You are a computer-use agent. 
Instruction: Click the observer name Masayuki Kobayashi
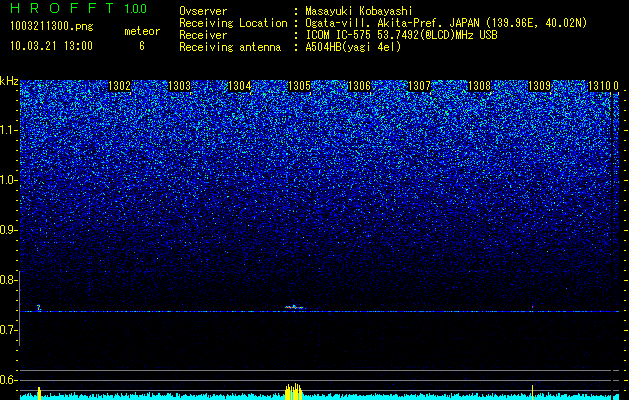point(359,11)
